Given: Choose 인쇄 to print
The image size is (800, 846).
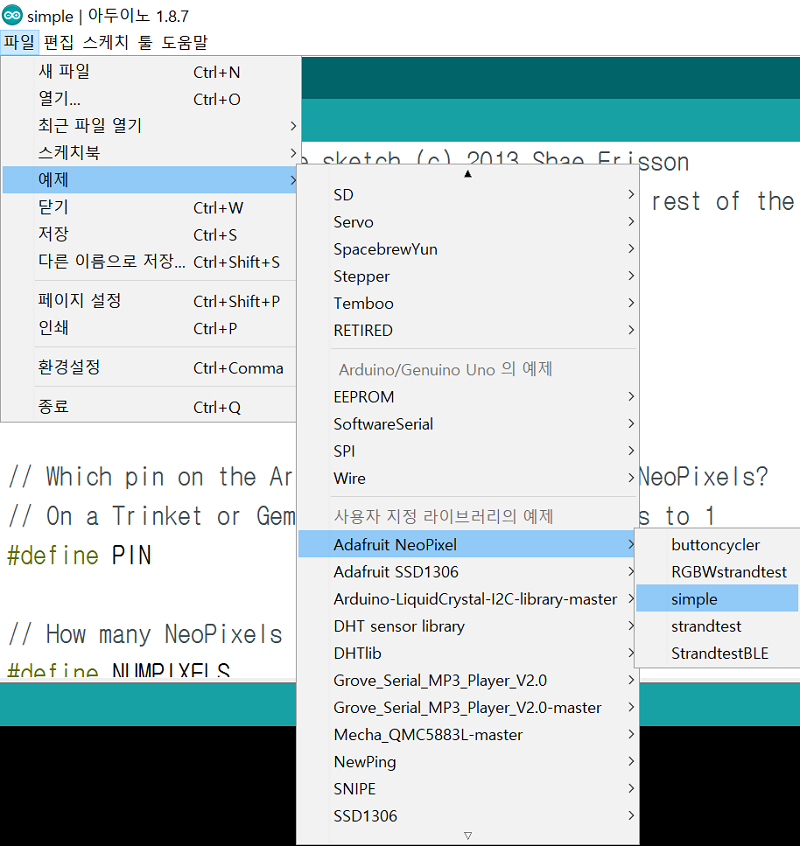Looking at the screenshot, I should (149, 328).
